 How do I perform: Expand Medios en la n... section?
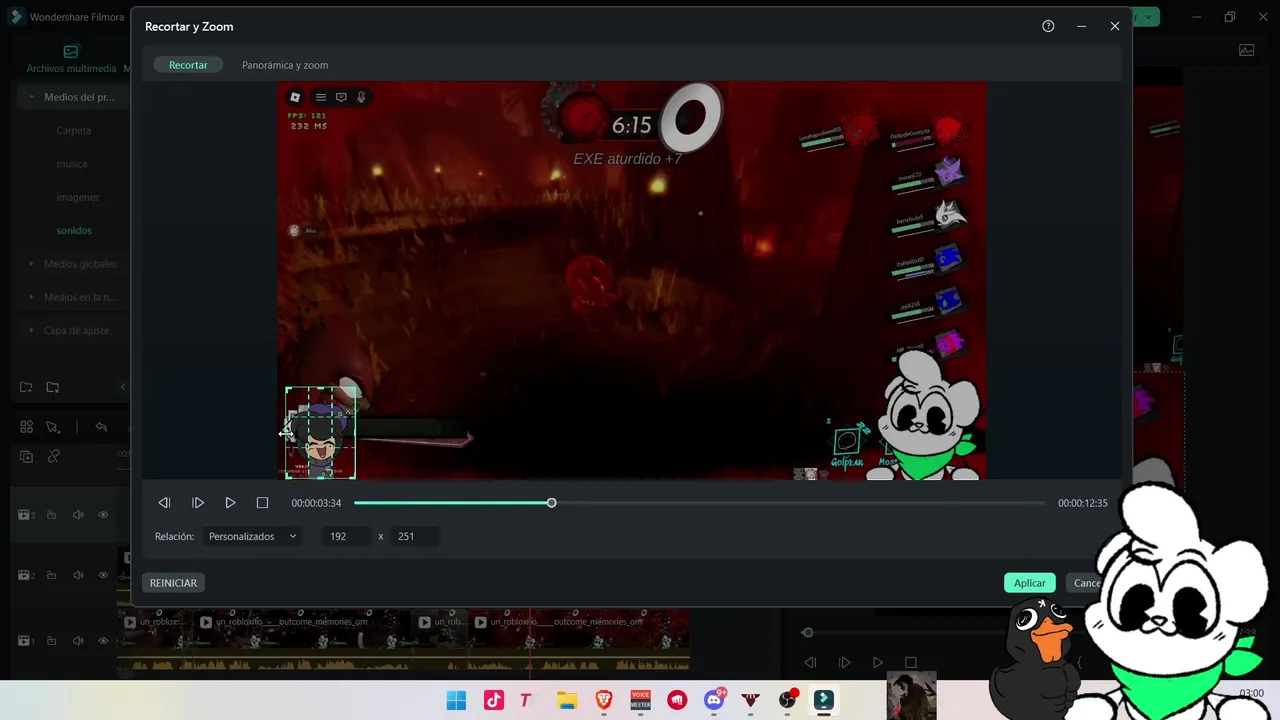pos(33,297)
